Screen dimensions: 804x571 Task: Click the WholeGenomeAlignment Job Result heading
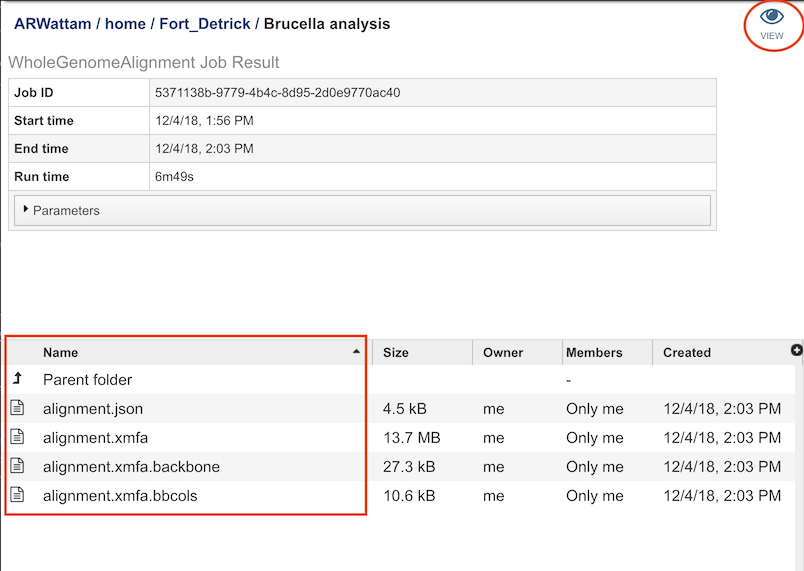(144, 63)
